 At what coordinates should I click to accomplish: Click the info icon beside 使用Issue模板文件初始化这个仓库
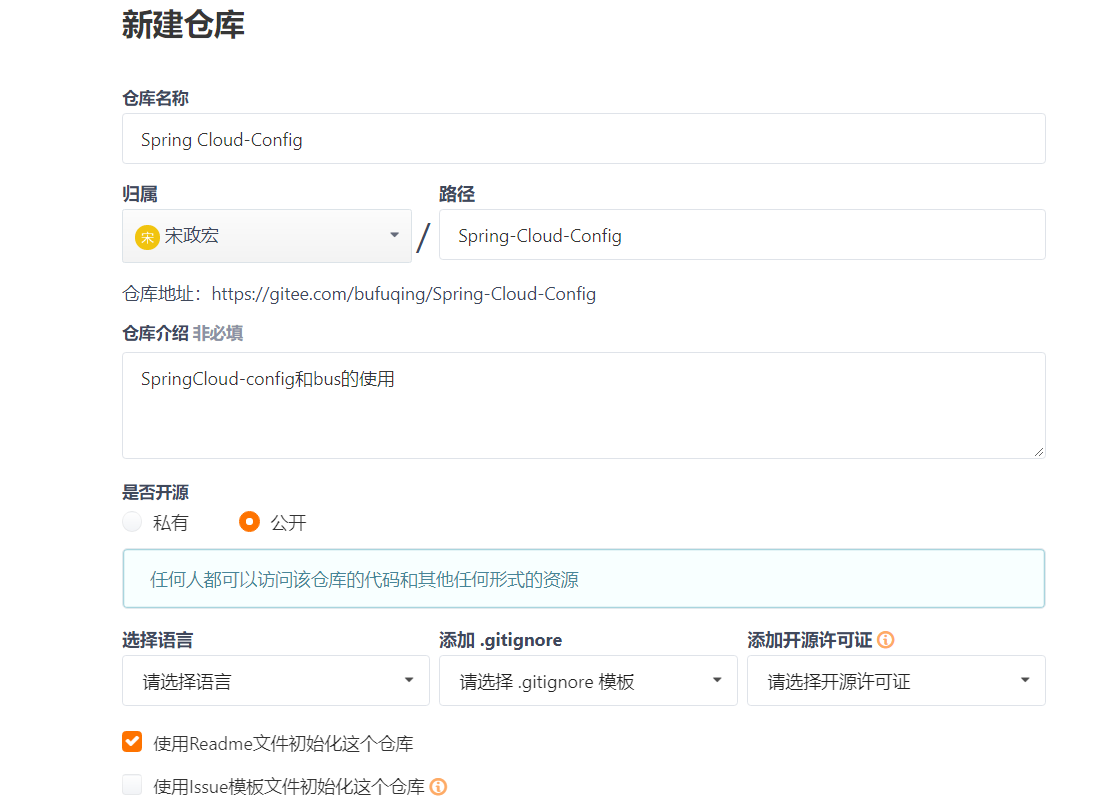pyautogui.click(x=438, y=787)
